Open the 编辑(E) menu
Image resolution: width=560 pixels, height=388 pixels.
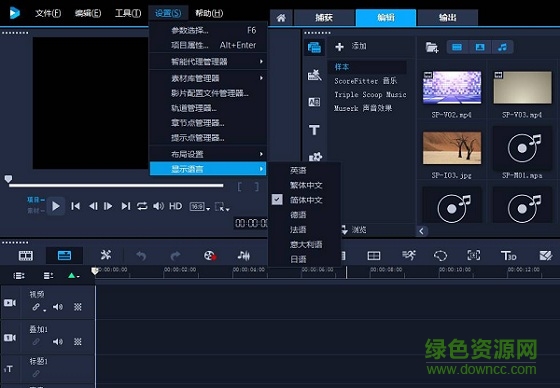point(88,13)
